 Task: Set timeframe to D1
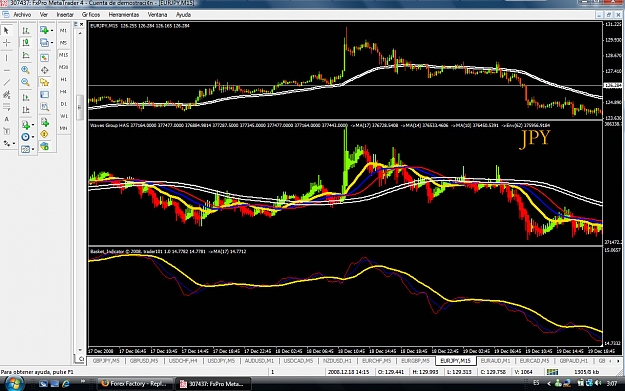(63, 104)
